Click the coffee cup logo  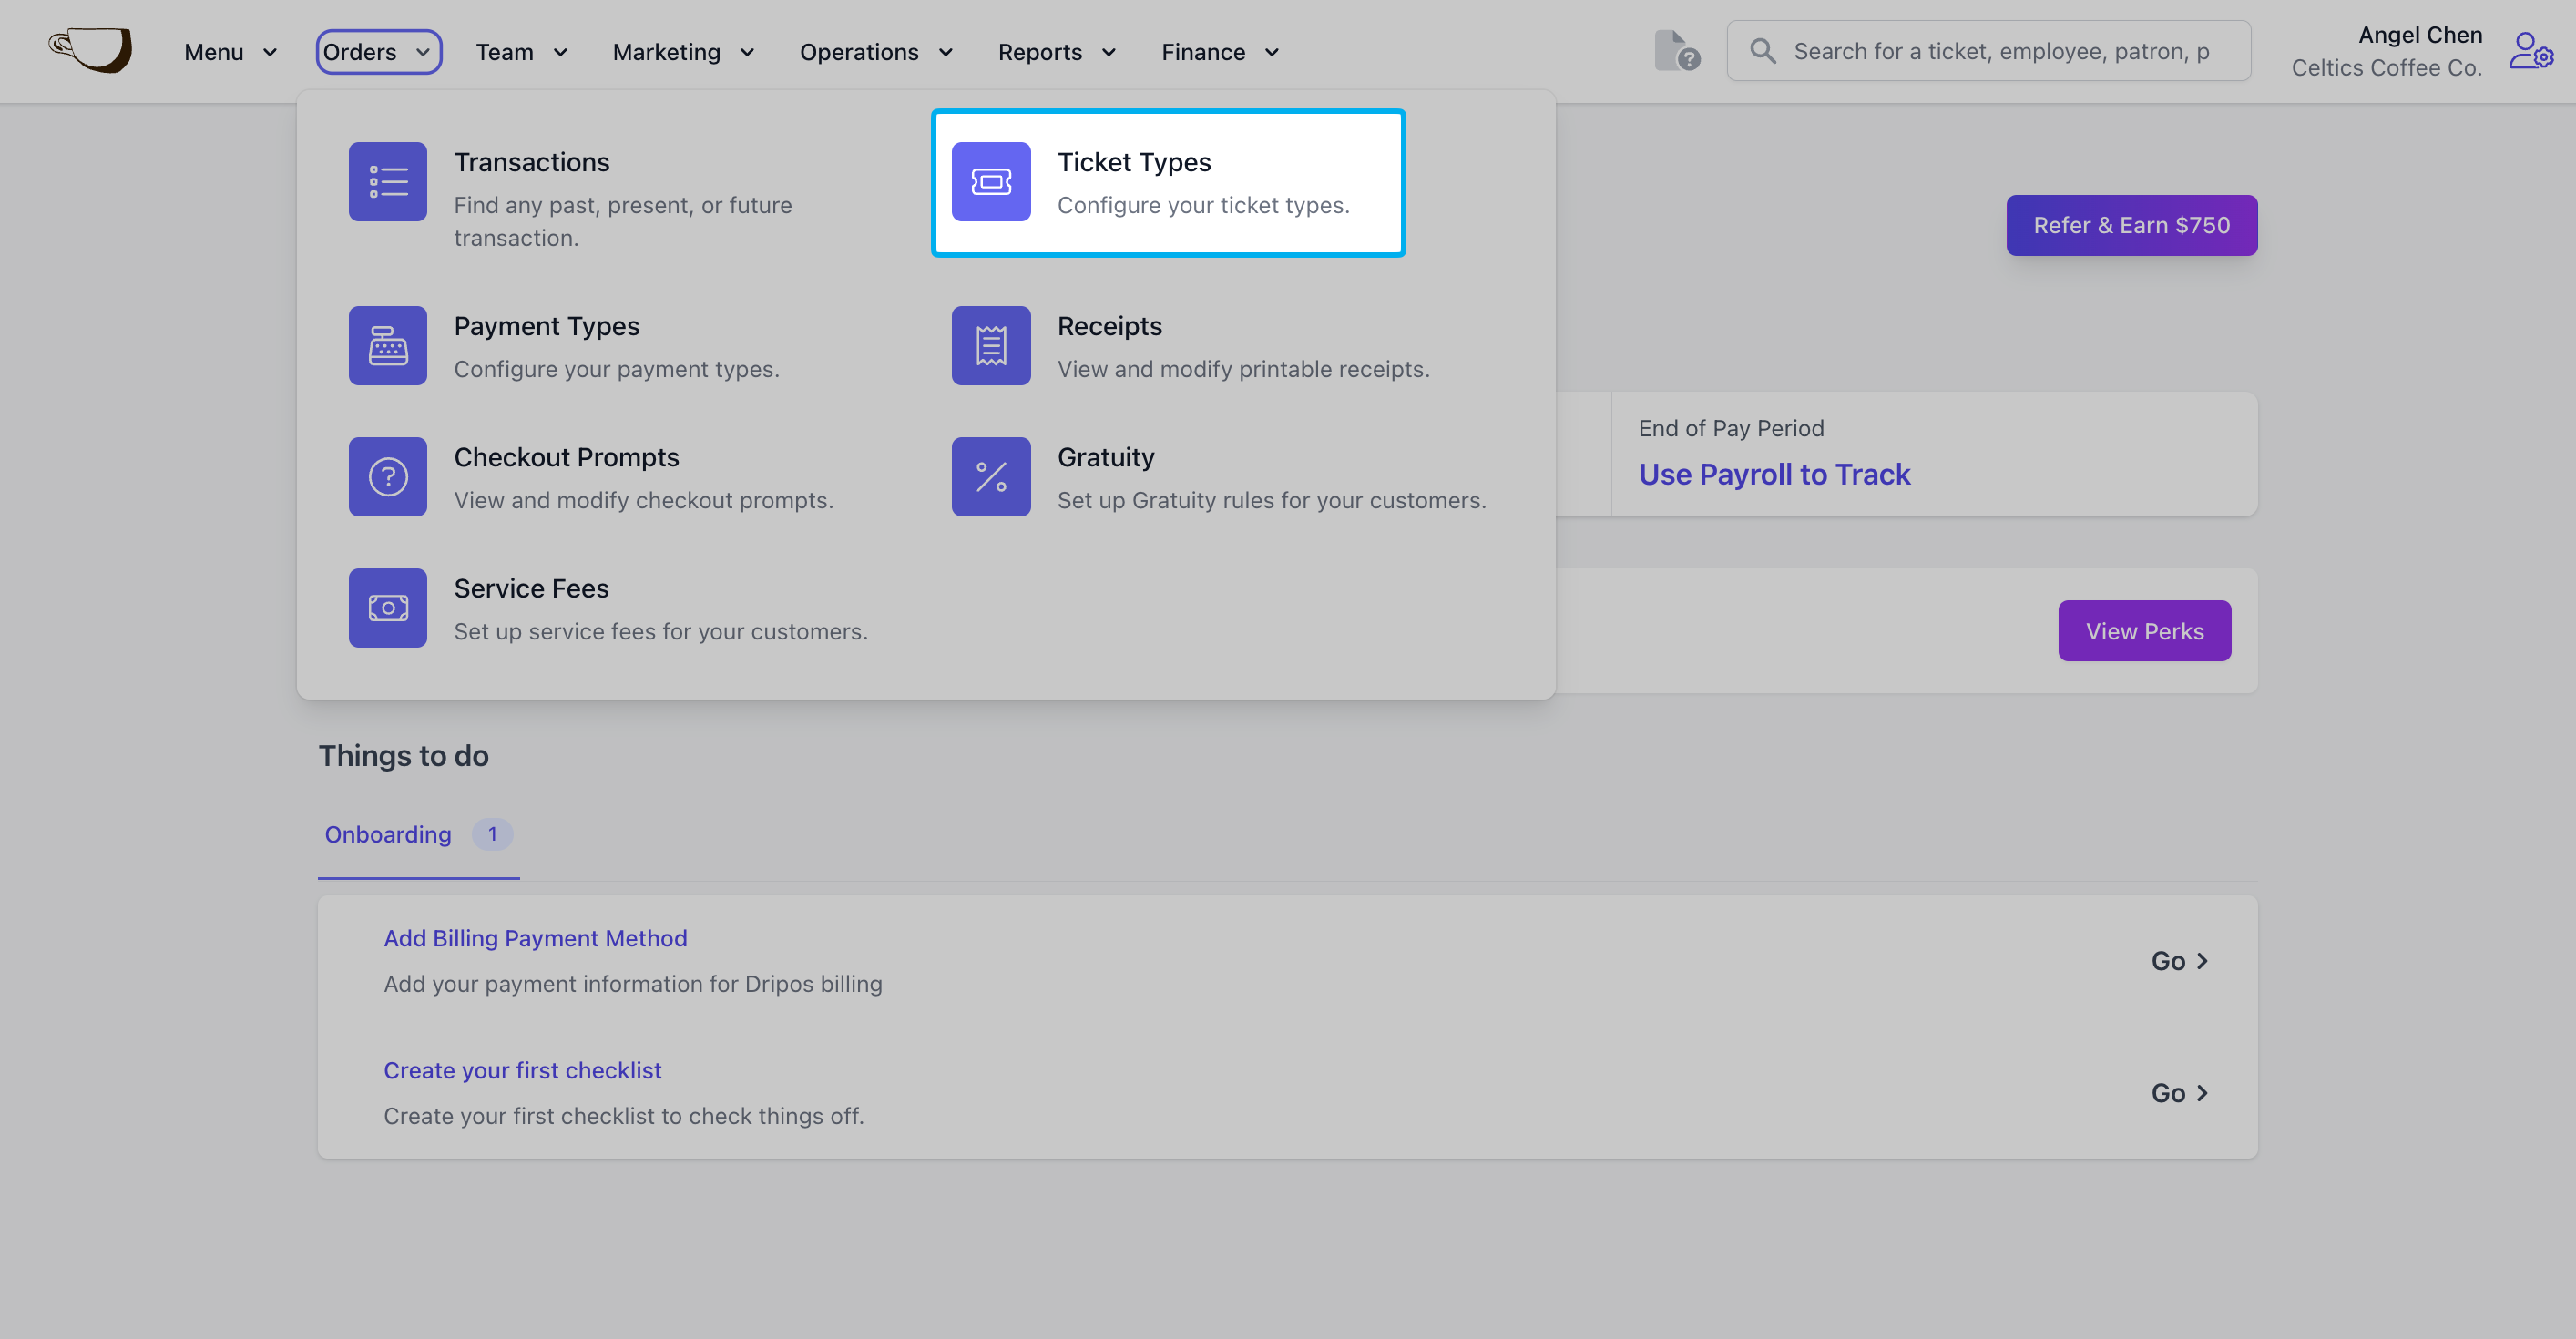pyautogui.click(x=91, y=50)
